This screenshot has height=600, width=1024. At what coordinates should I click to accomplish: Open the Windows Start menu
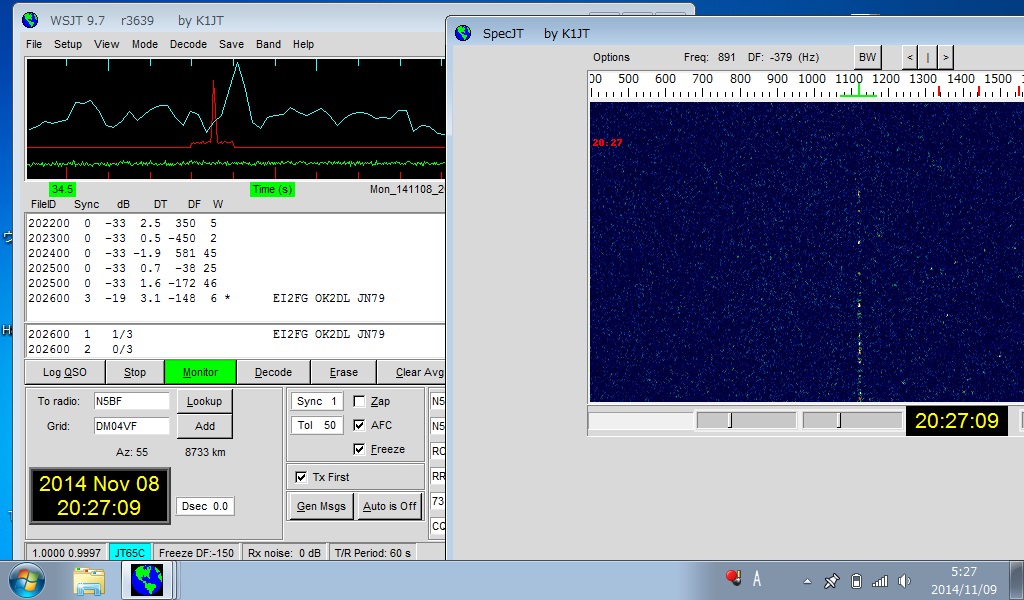27,580
